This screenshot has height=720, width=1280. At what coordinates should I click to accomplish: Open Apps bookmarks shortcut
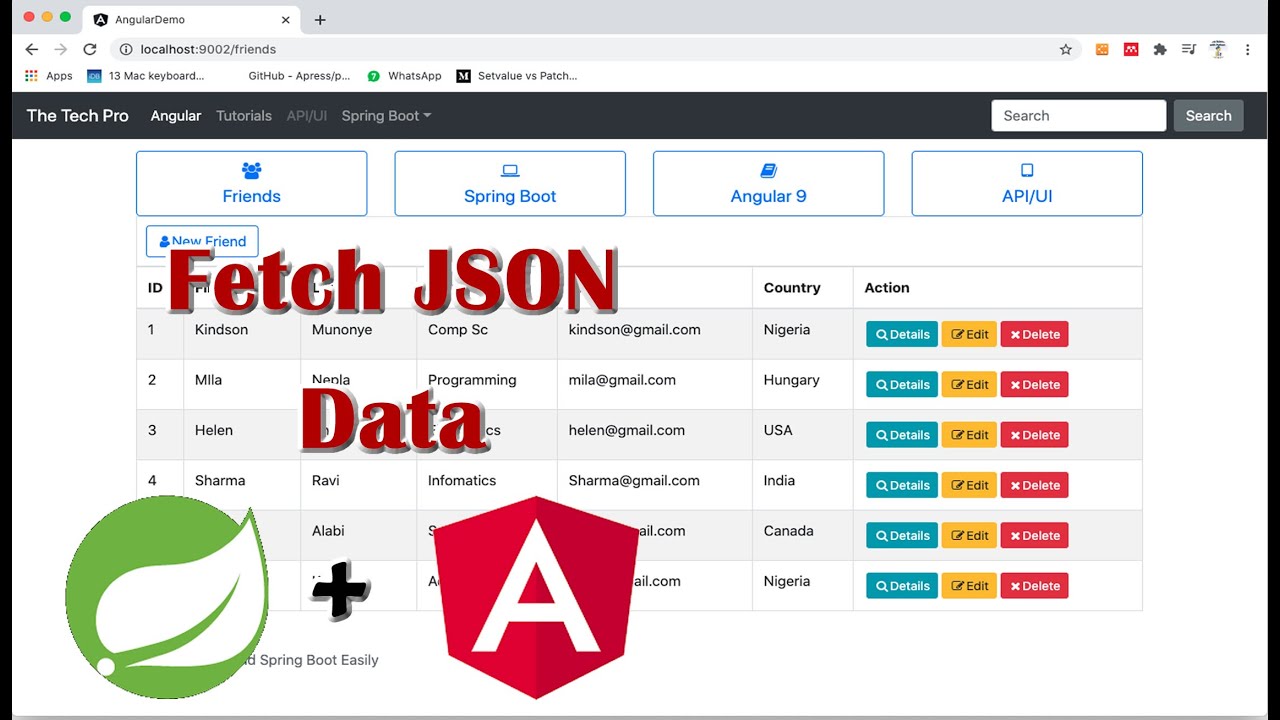pyautogui.click(x=49, y=76)
